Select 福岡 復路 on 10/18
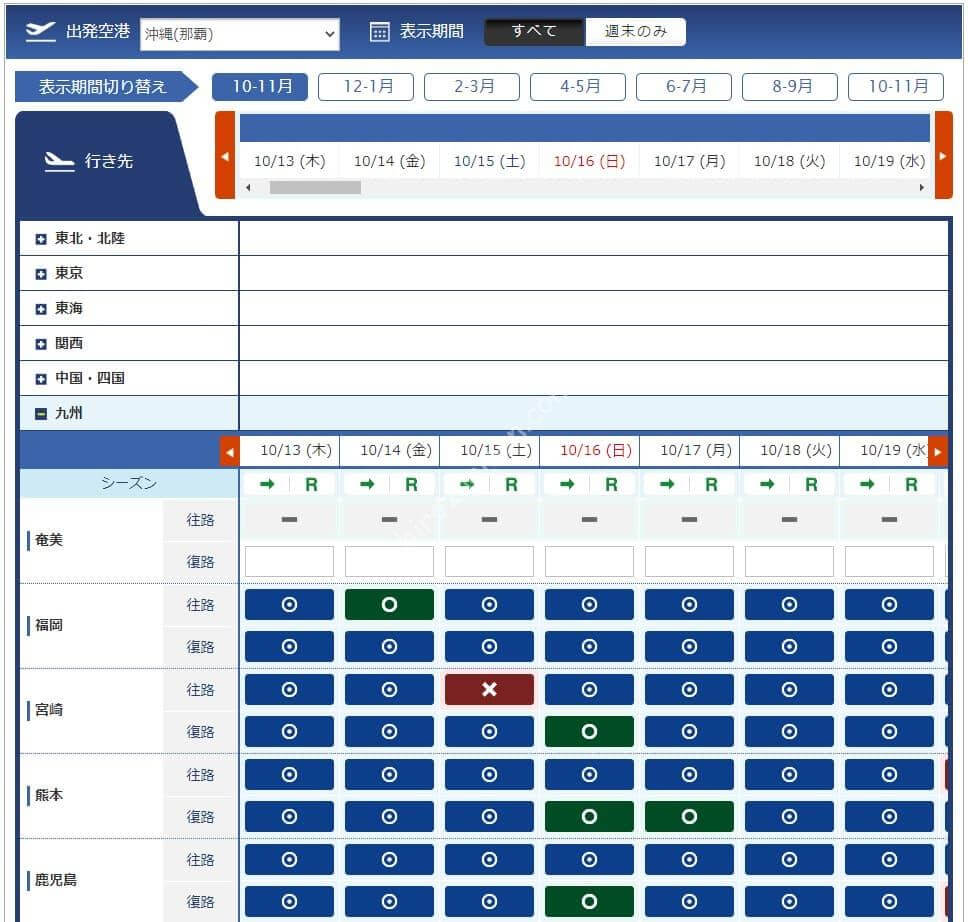Viewport: 968px width, 922px height. tap(790, 647)
